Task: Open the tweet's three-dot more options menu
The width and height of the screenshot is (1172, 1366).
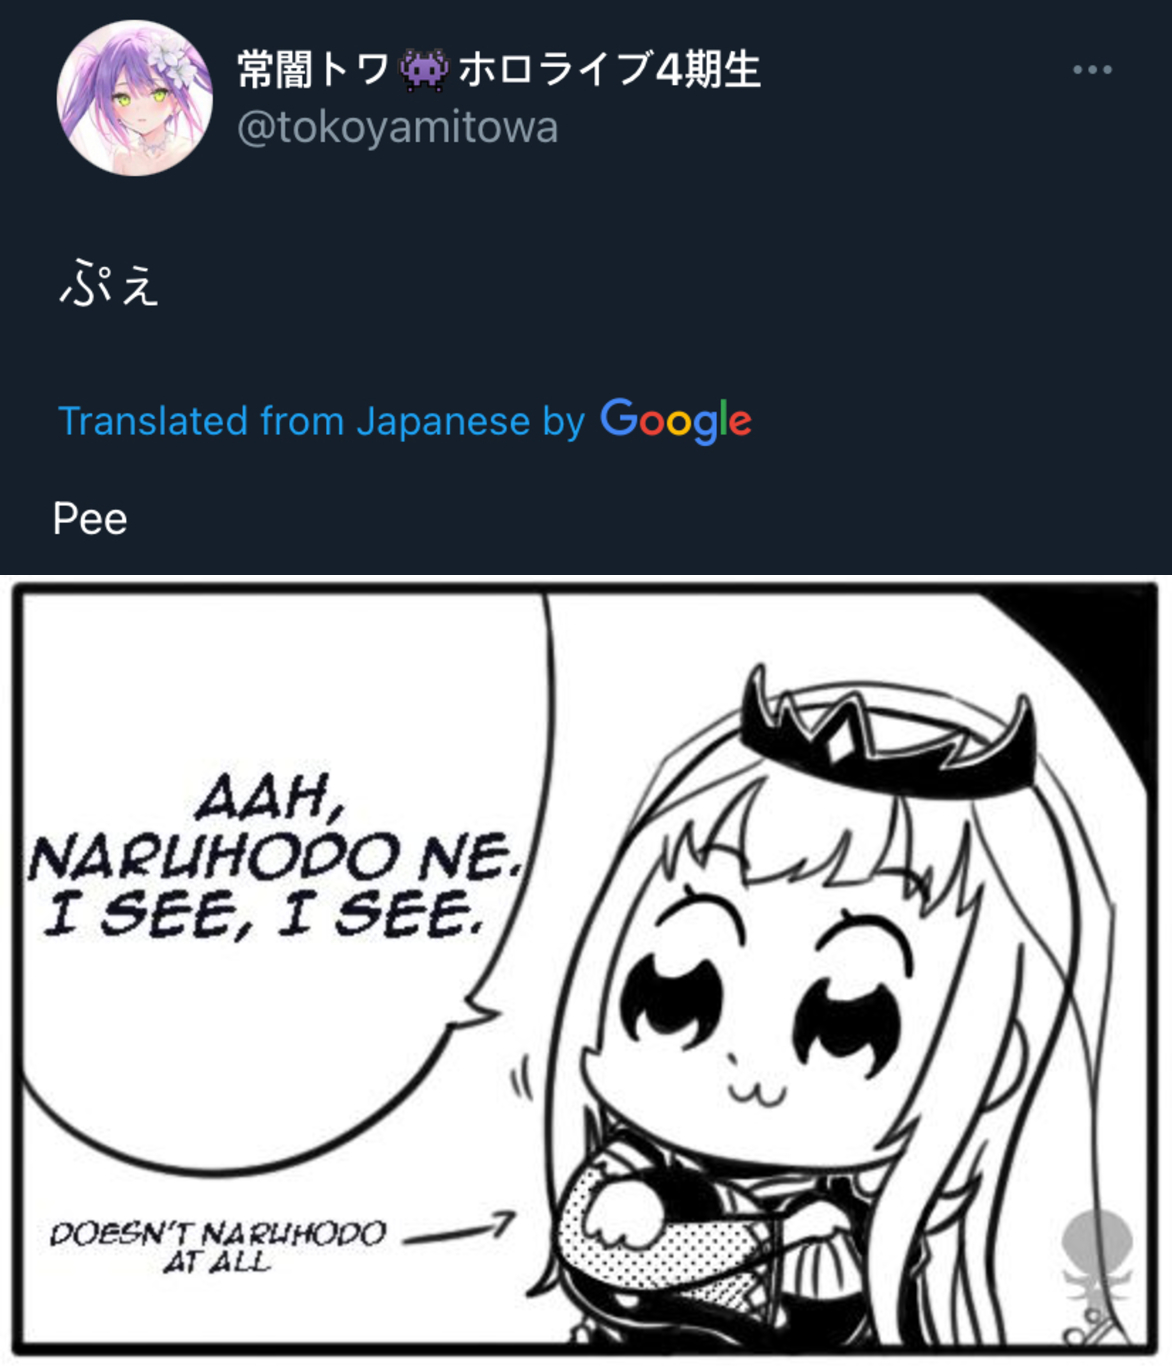Action: pyautogui.click(x=1092, y=70)
